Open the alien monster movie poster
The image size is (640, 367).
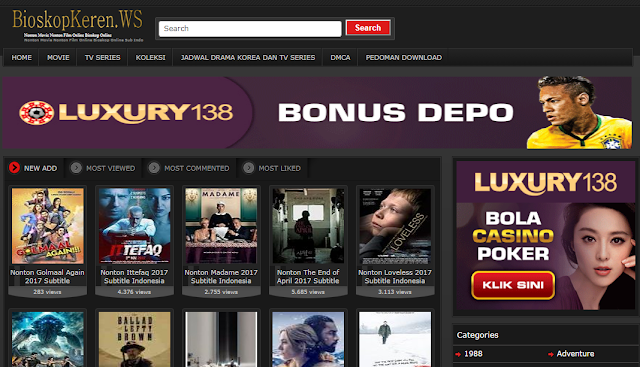coord(48,340)
